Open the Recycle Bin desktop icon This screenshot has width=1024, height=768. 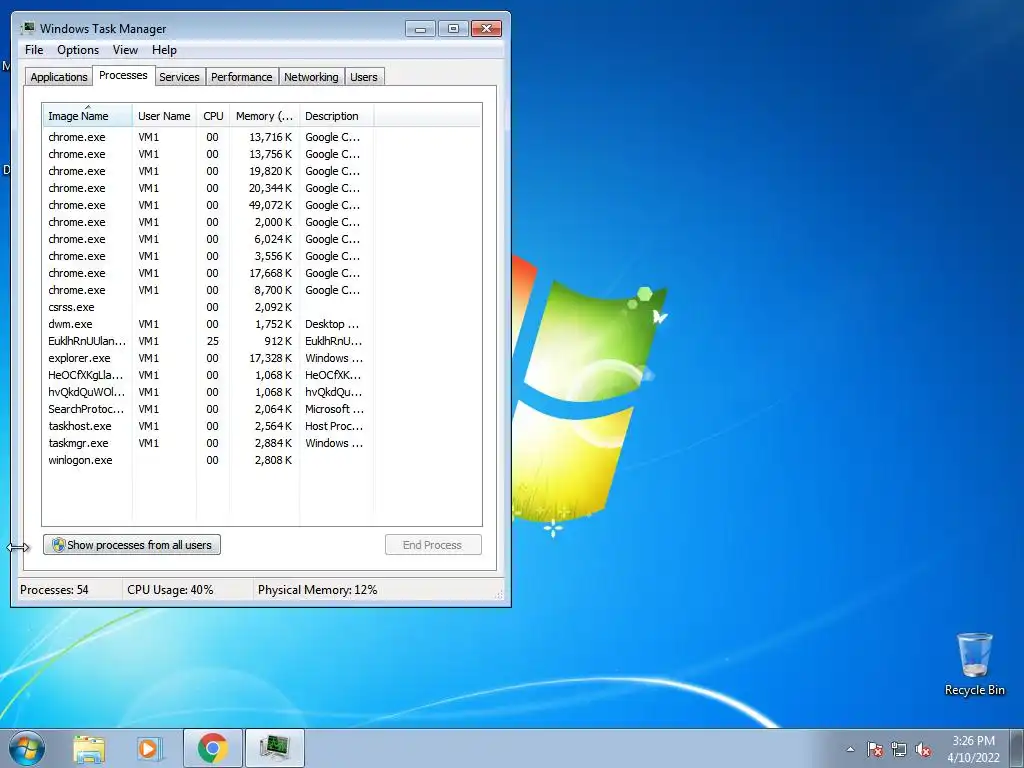tap(974, 664)
